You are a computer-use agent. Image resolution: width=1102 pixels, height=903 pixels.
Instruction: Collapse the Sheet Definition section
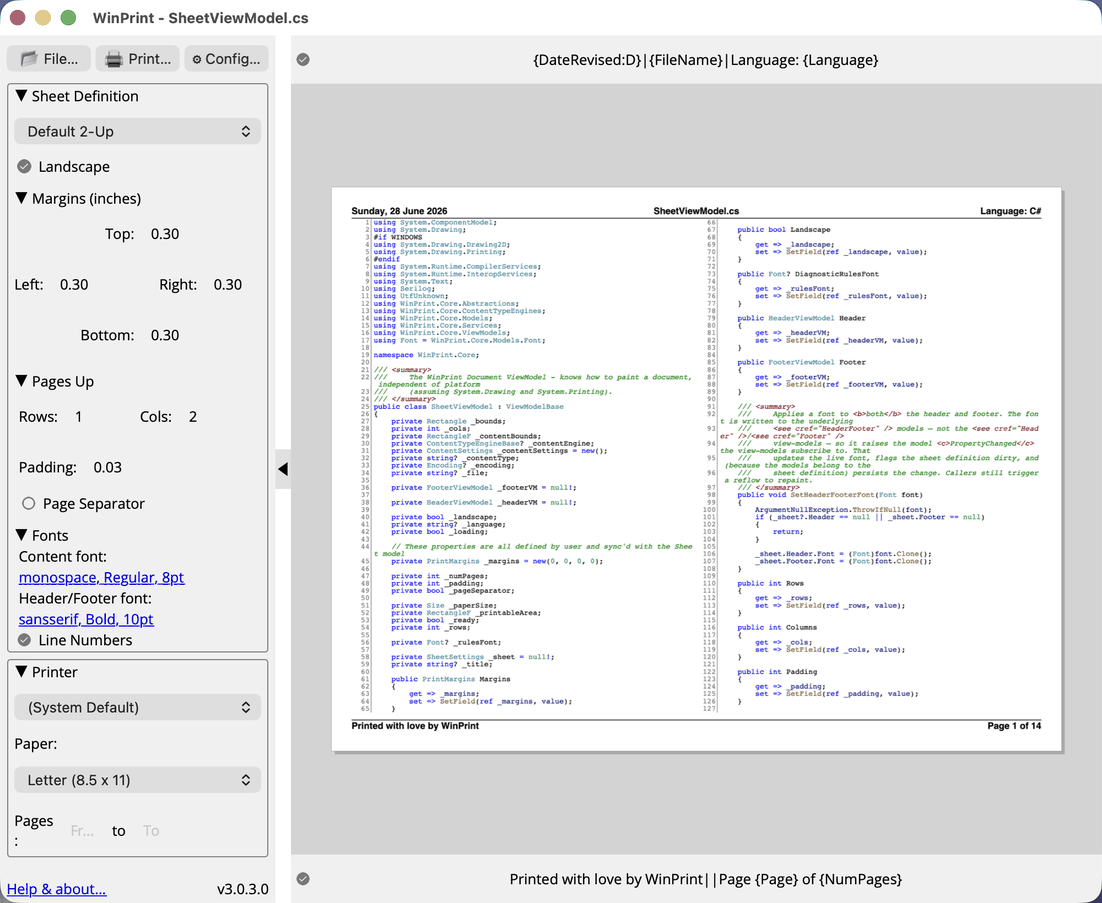tap(22, 96)
